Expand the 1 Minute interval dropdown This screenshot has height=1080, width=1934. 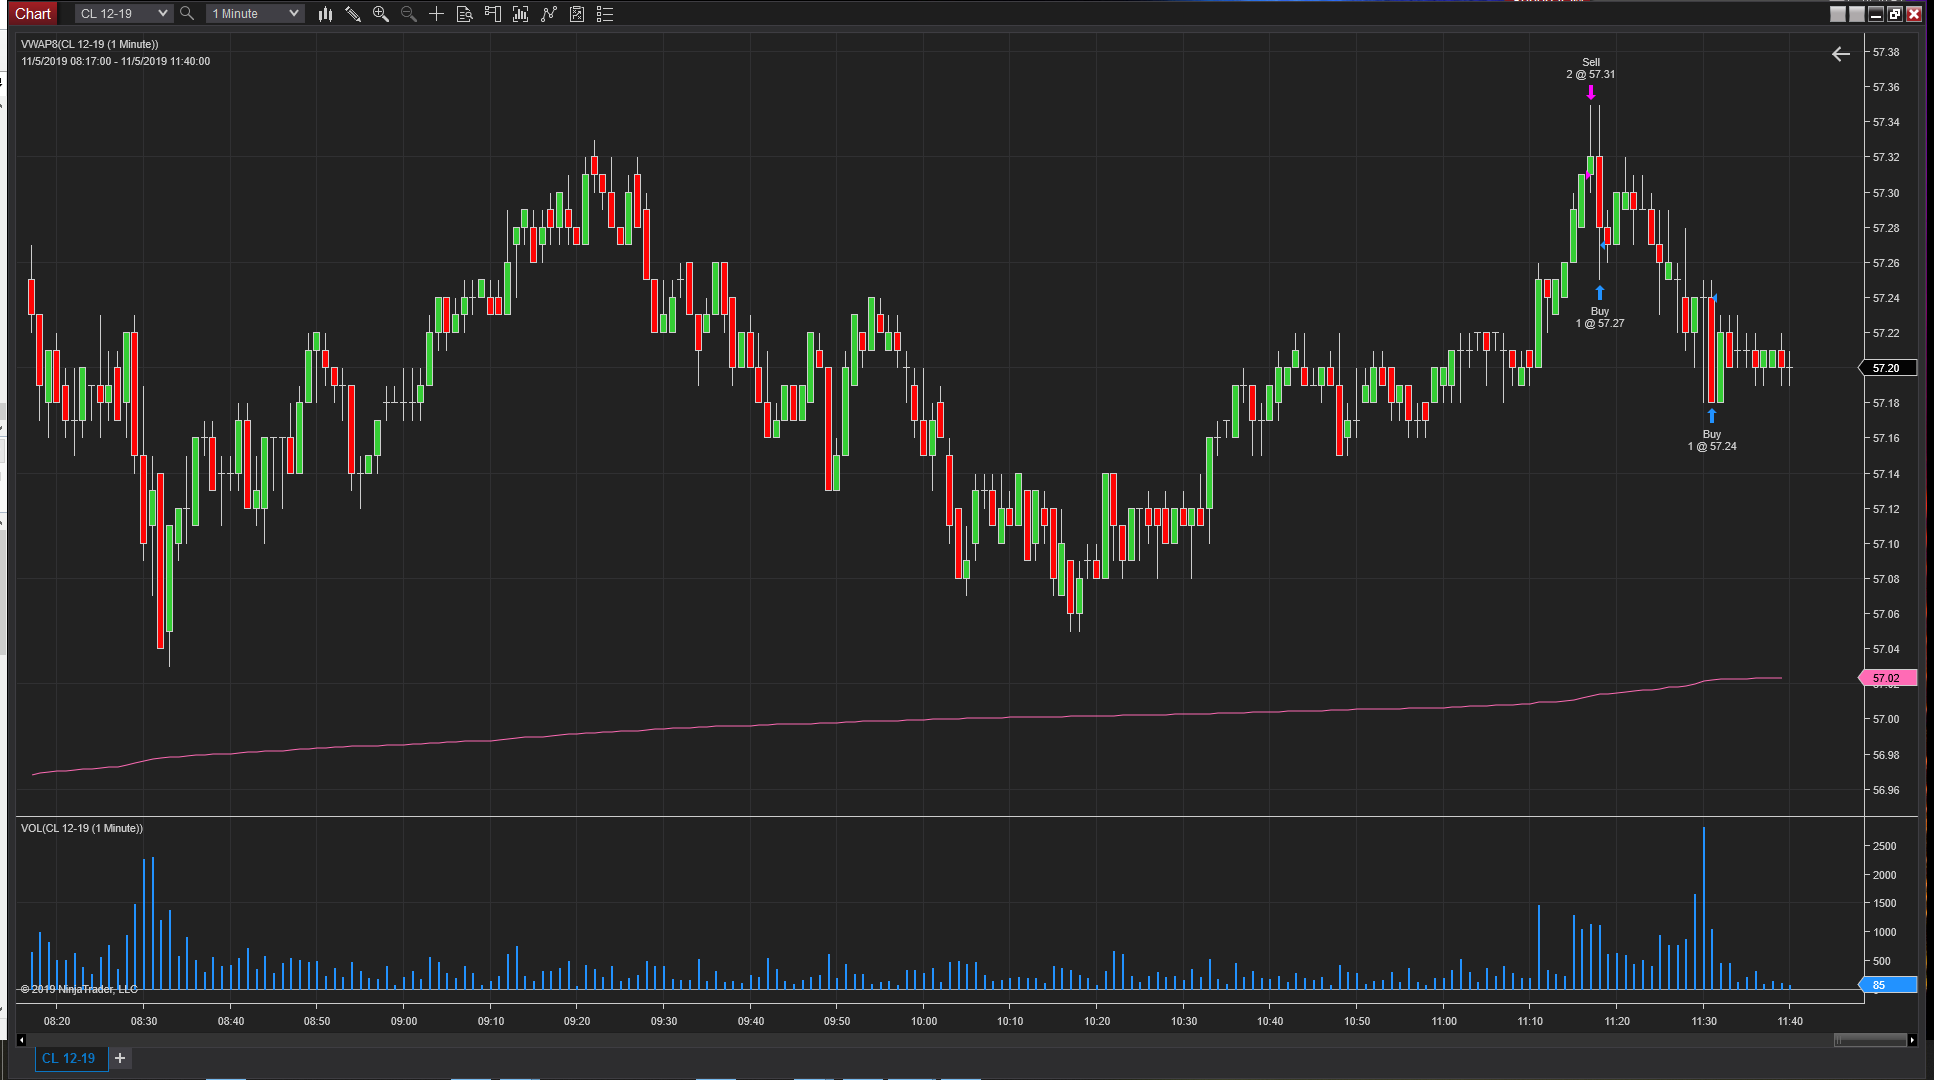255,14
